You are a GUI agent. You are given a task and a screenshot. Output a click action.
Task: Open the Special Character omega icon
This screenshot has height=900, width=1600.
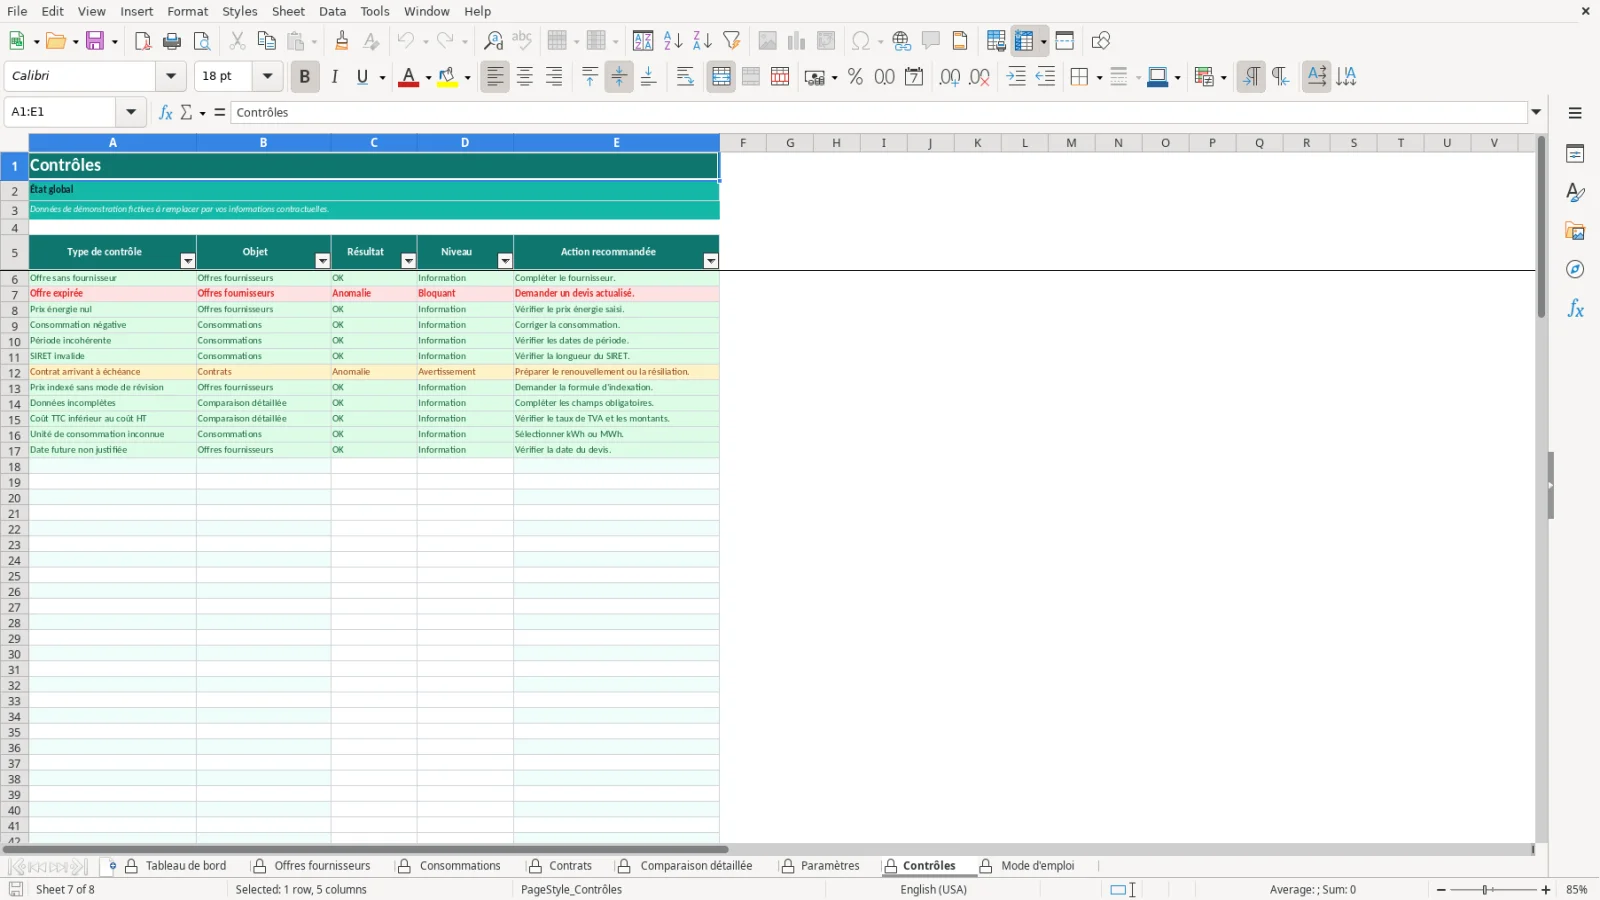(x=860, y=41)
